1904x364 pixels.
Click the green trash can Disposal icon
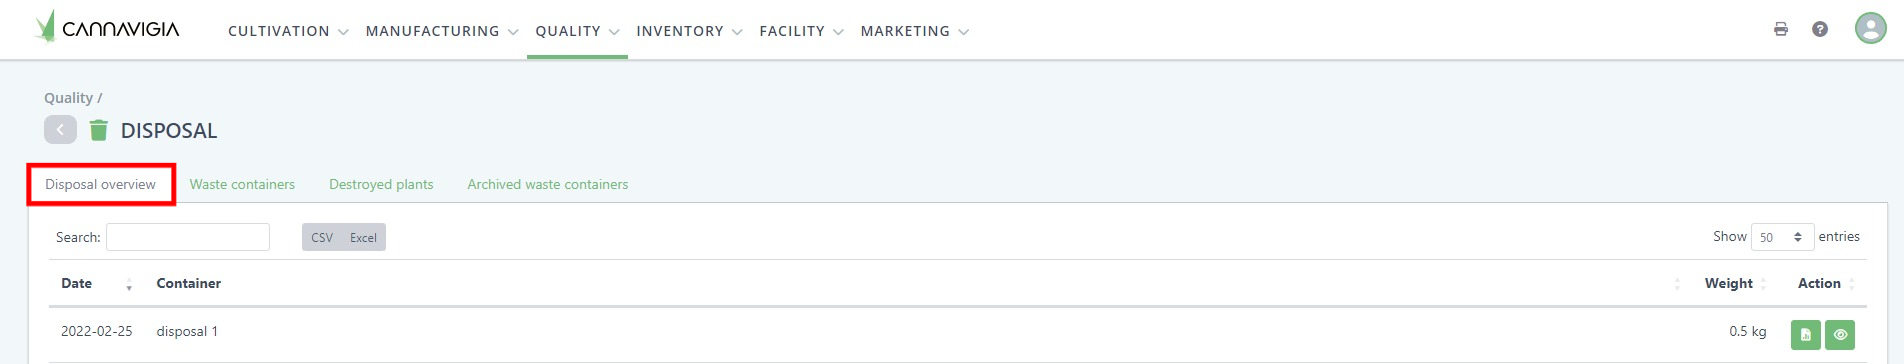(98, 130)
